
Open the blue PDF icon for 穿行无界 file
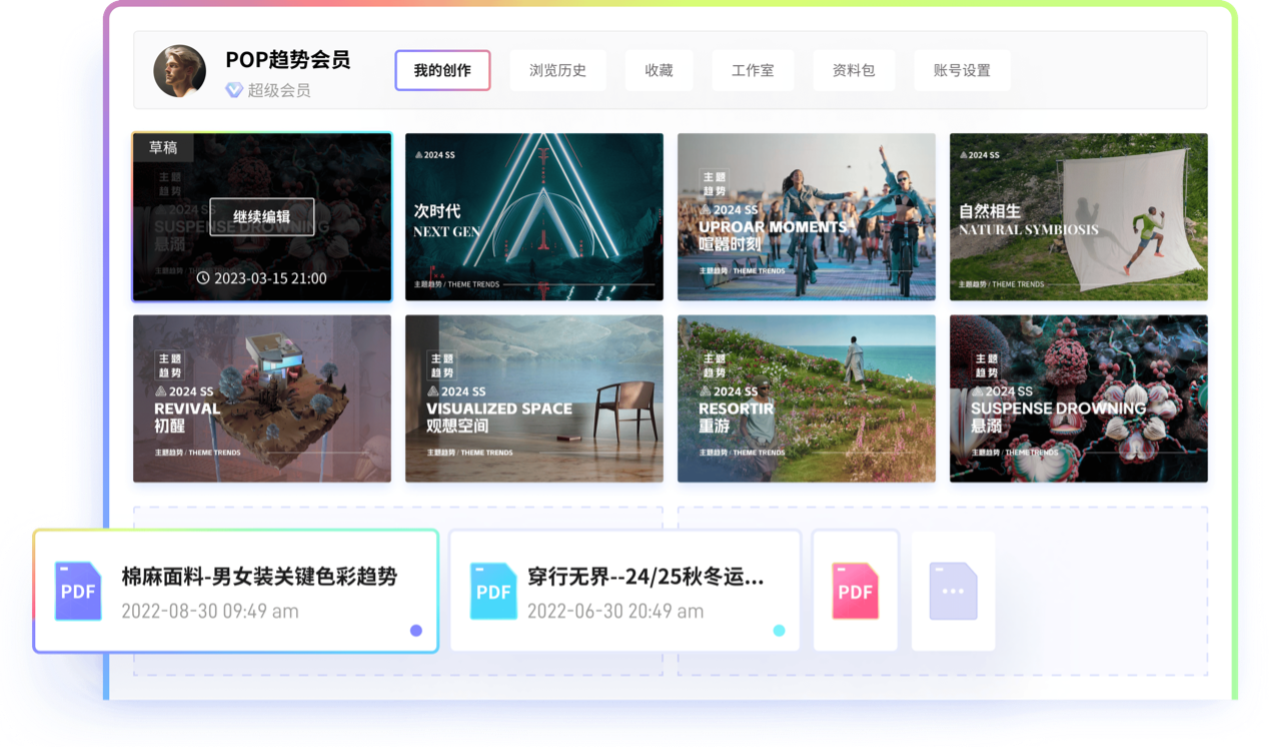492,591
